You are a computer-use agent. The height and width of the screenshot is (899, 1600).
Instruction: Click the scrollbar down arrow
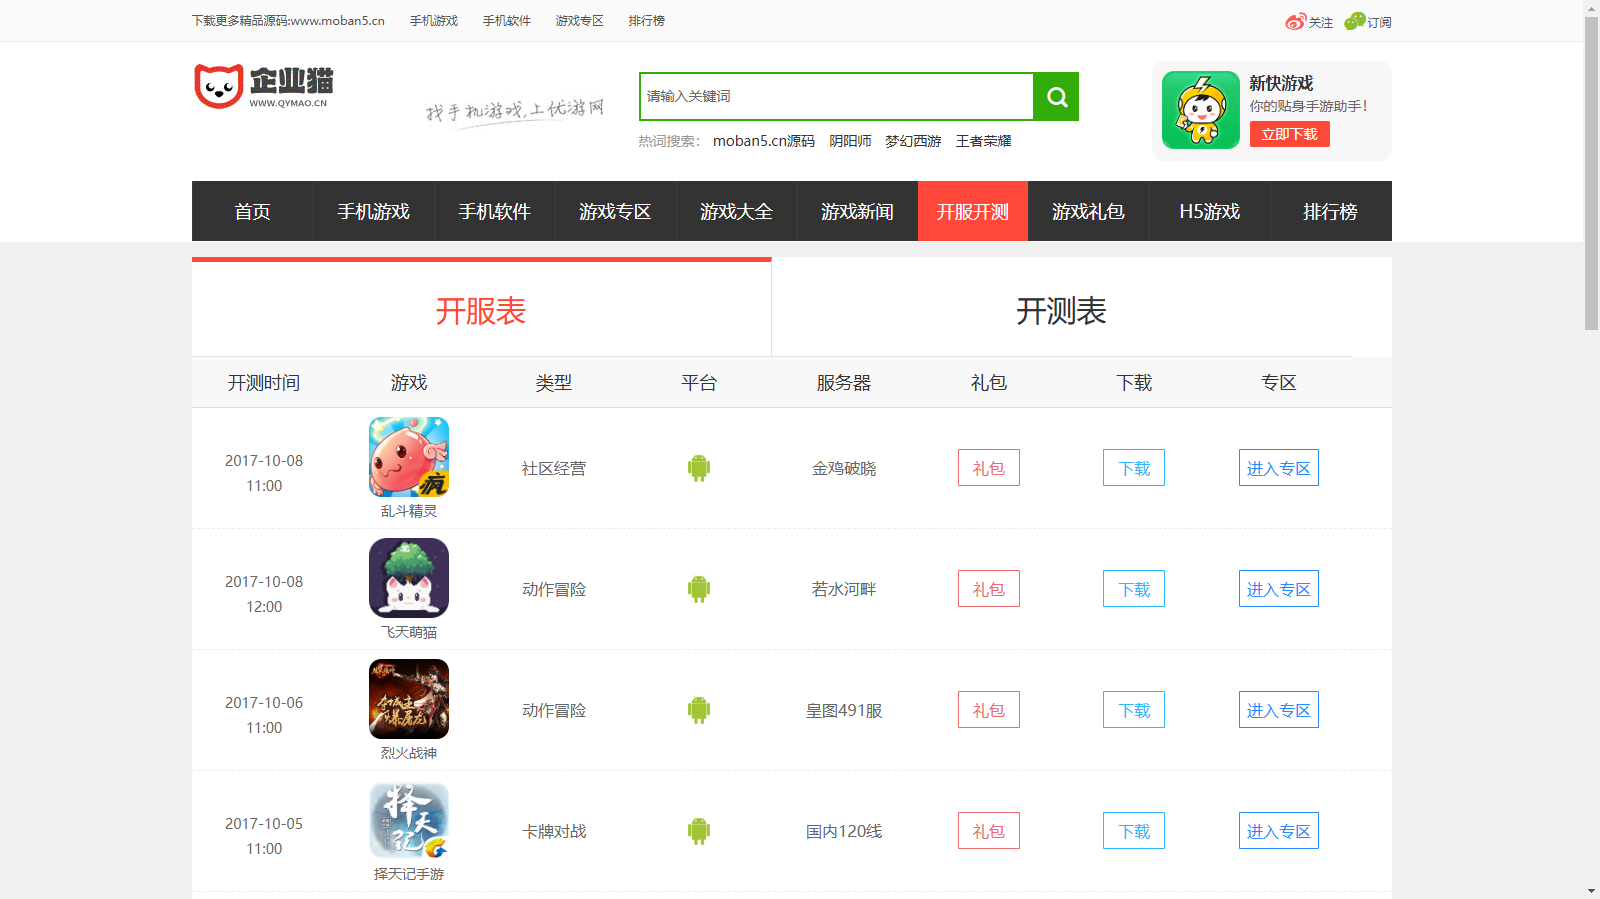tap(1591, 891)
